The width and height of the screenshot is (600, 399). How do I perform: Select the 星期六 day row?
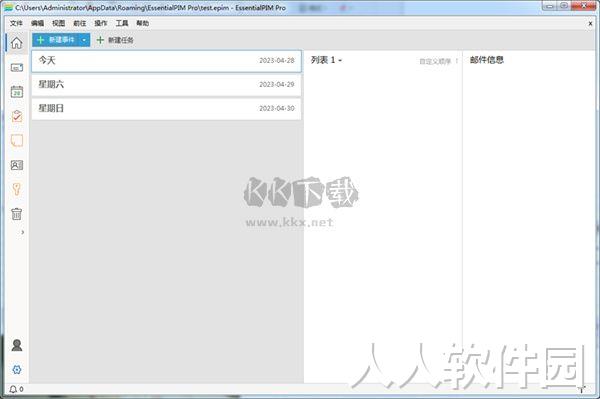166,85
